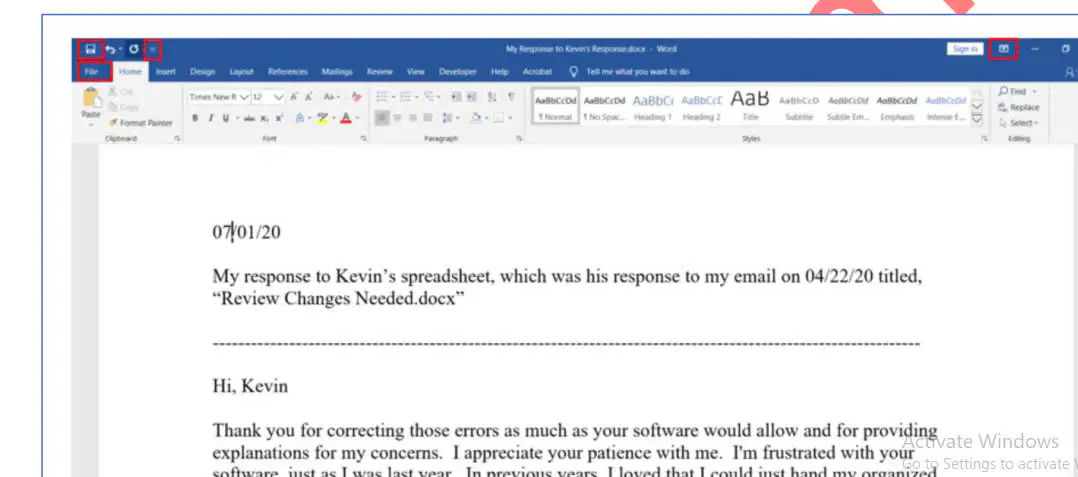This screenshot has height=477, width=1078.
Task: Open the Review ribbon tab
Action: point(379,71)
